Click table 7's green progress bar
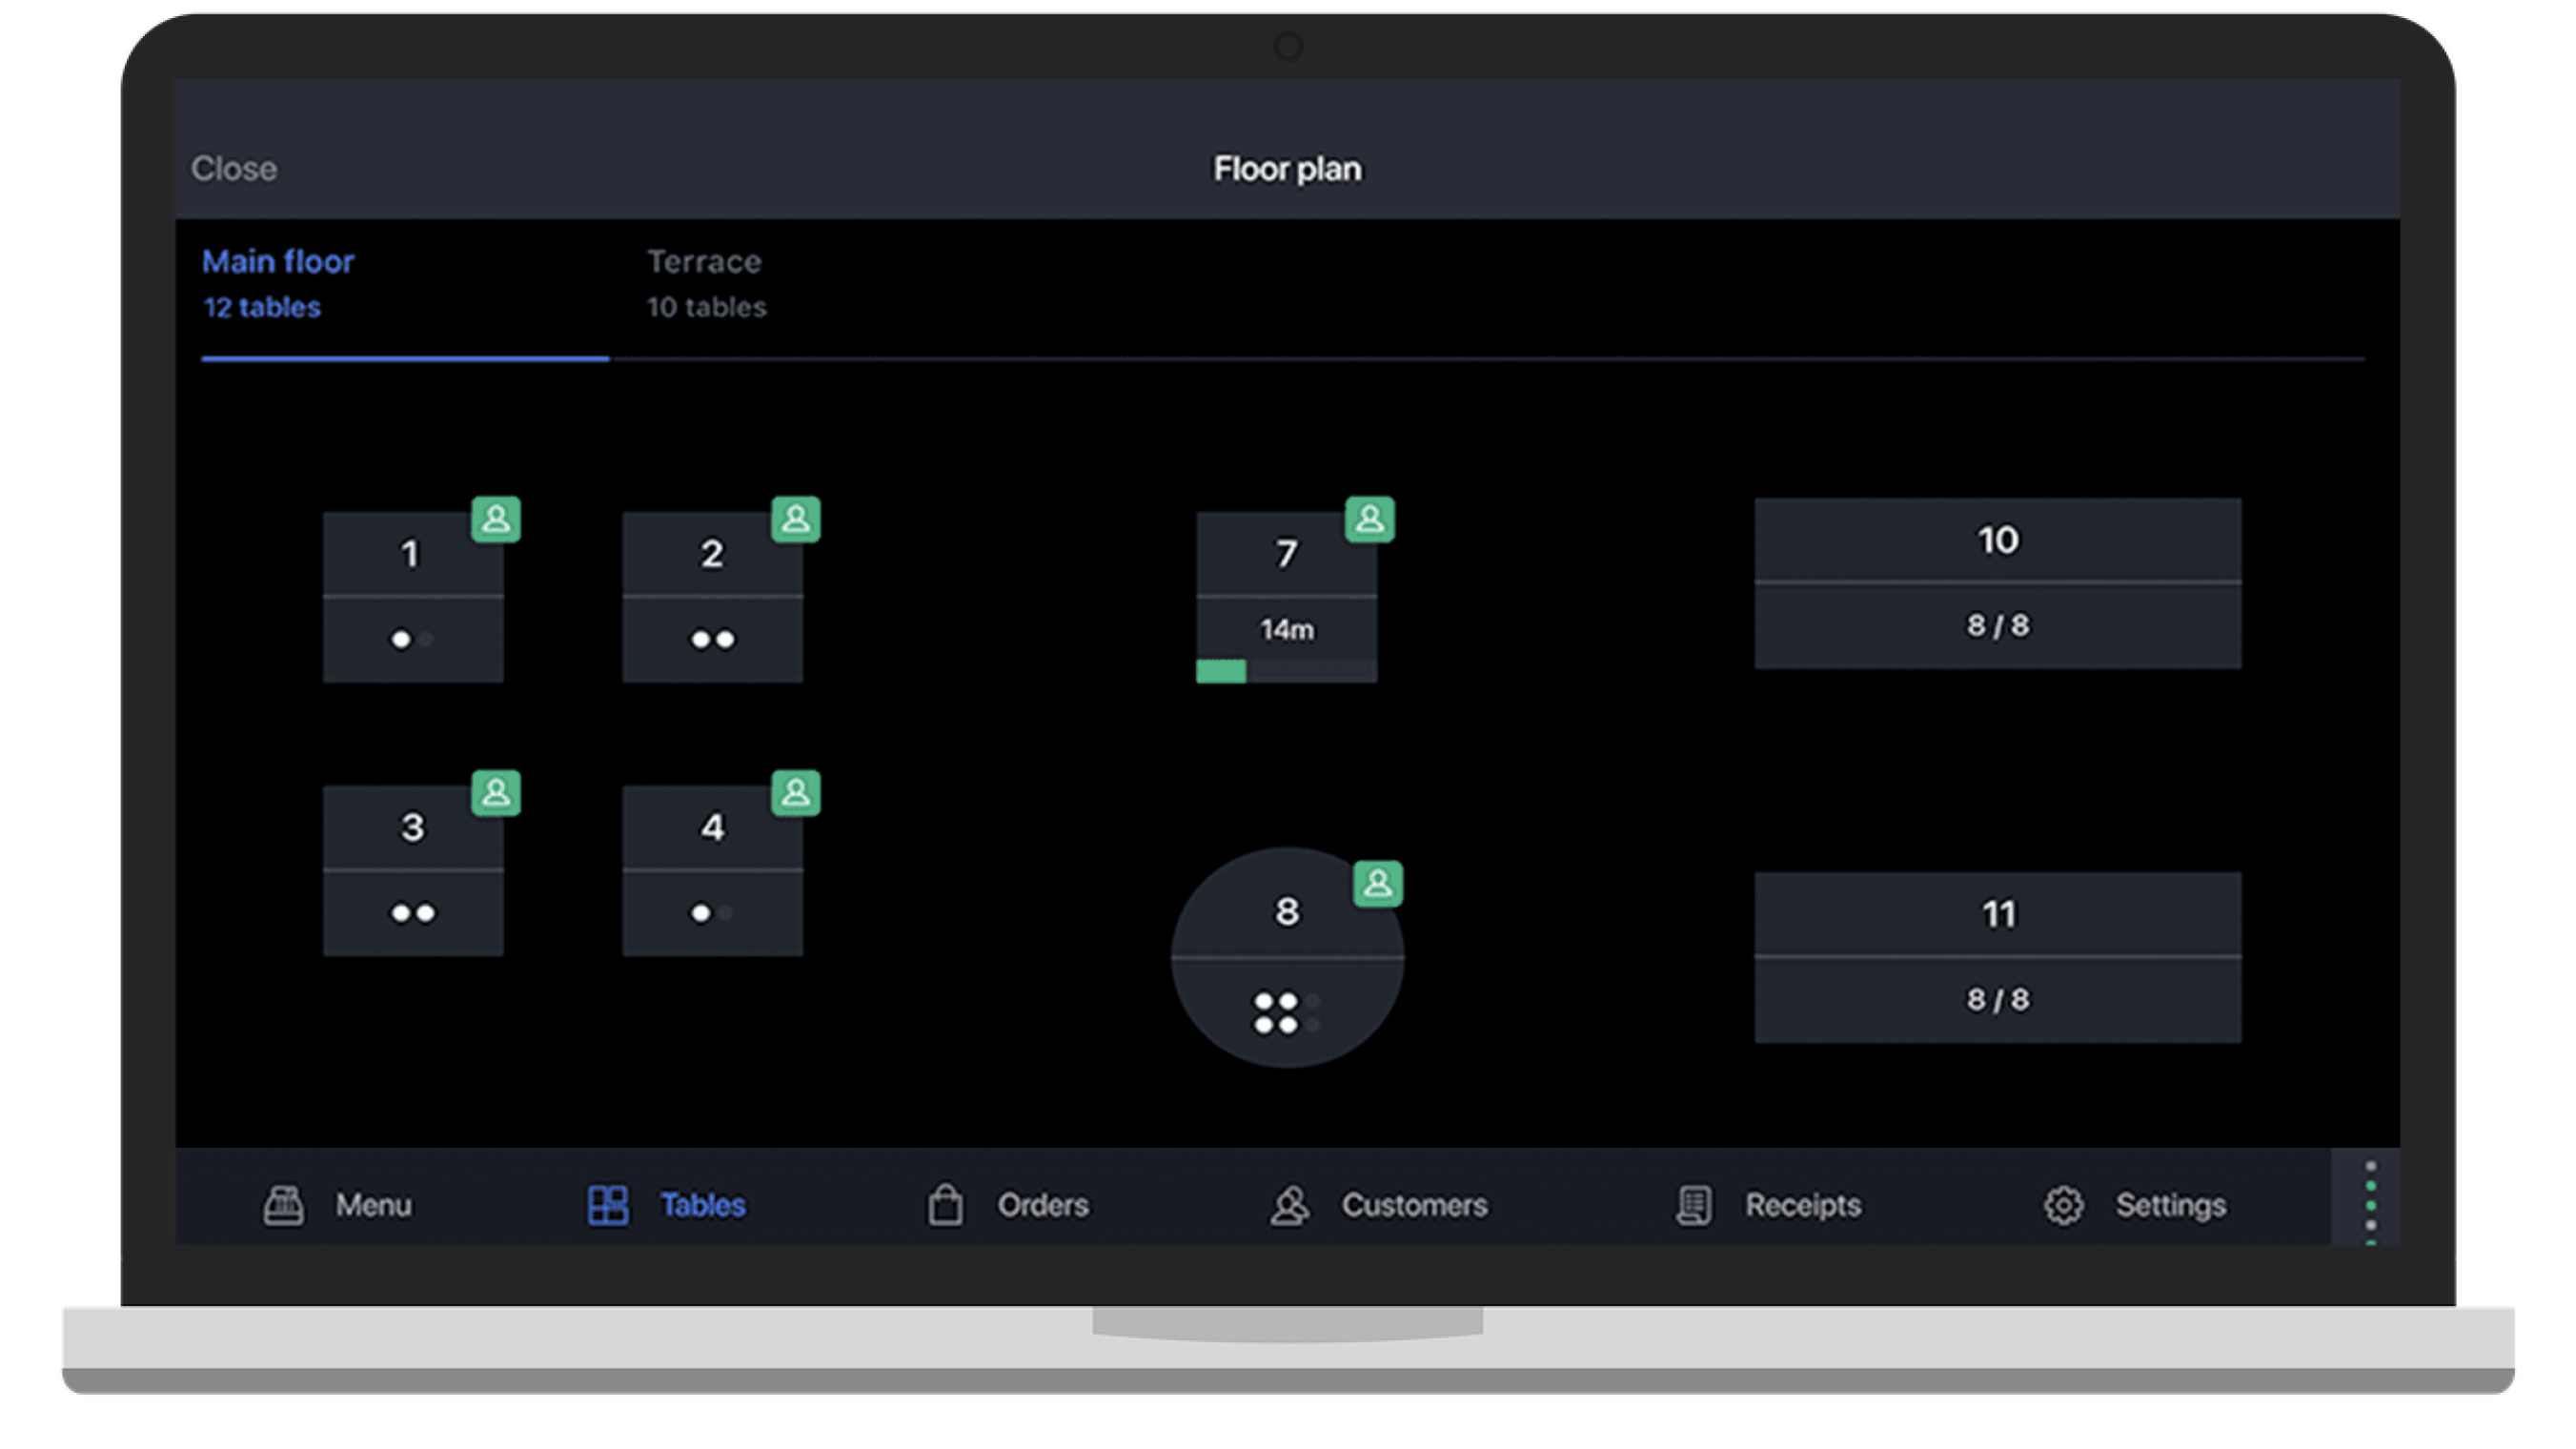 (1221, 671)
